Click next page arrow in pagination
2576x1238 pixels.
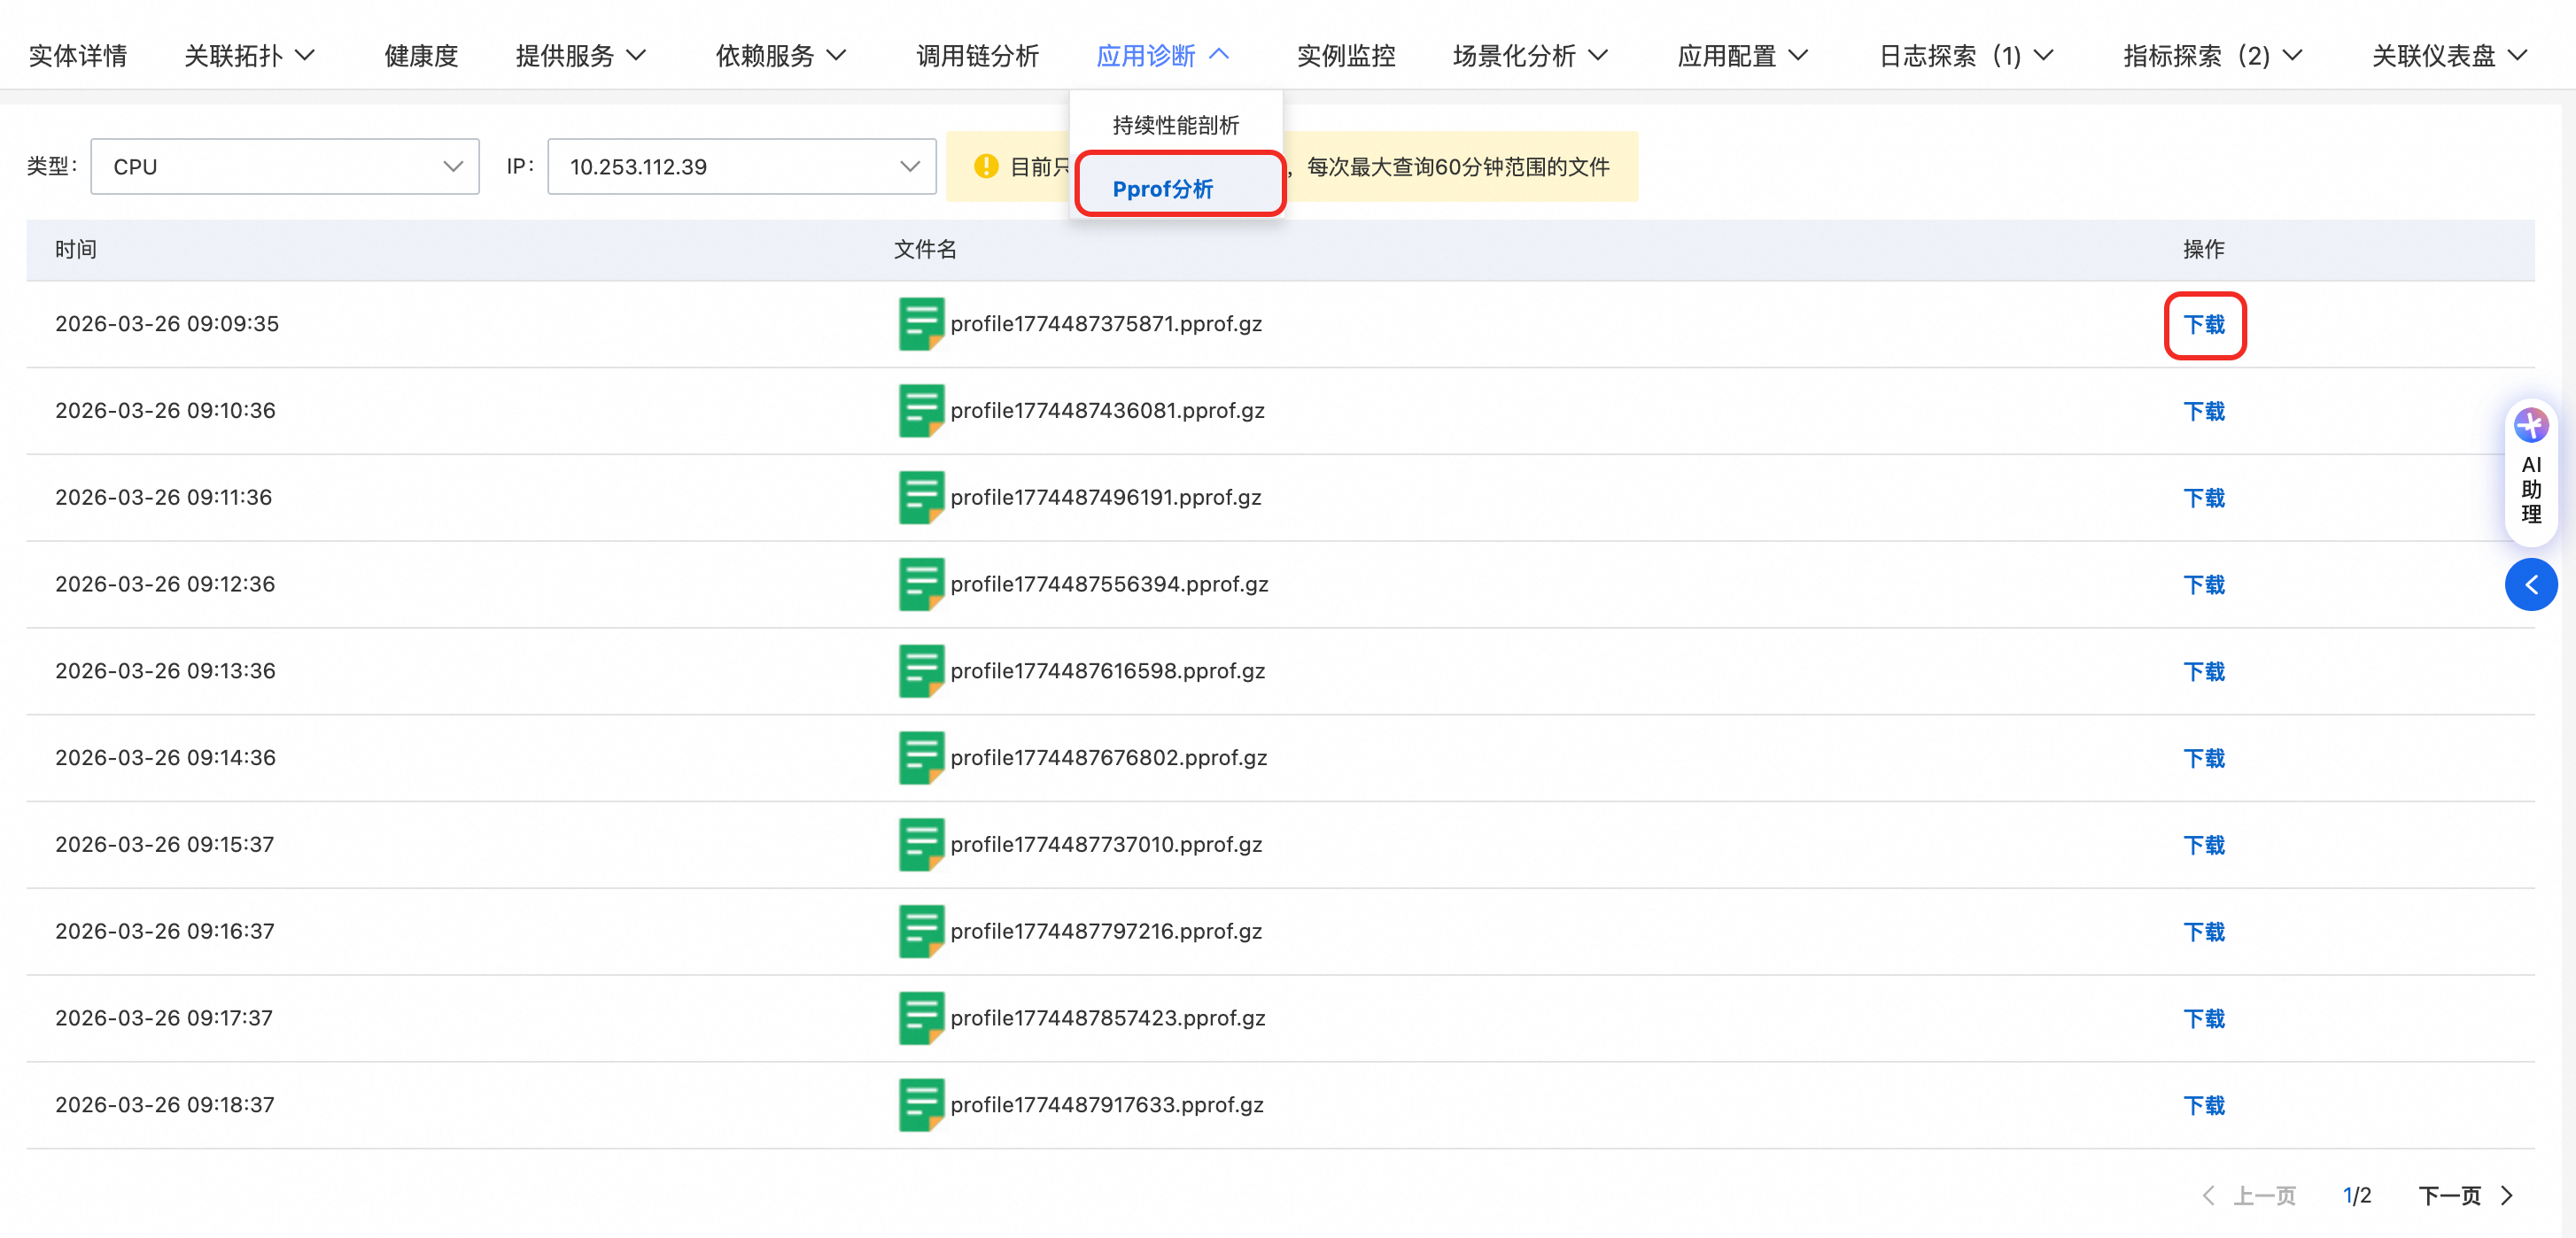click(x=2508, y=1196)
